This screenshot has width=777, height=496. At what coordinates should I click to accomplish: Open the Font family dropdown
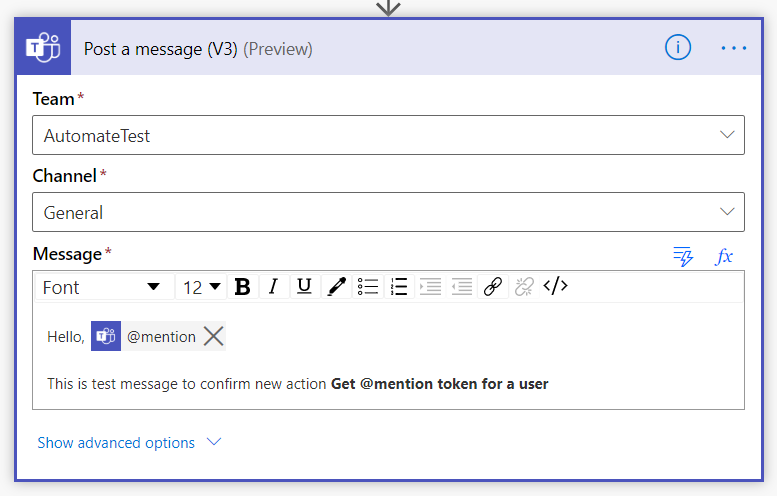pos(105,287)
